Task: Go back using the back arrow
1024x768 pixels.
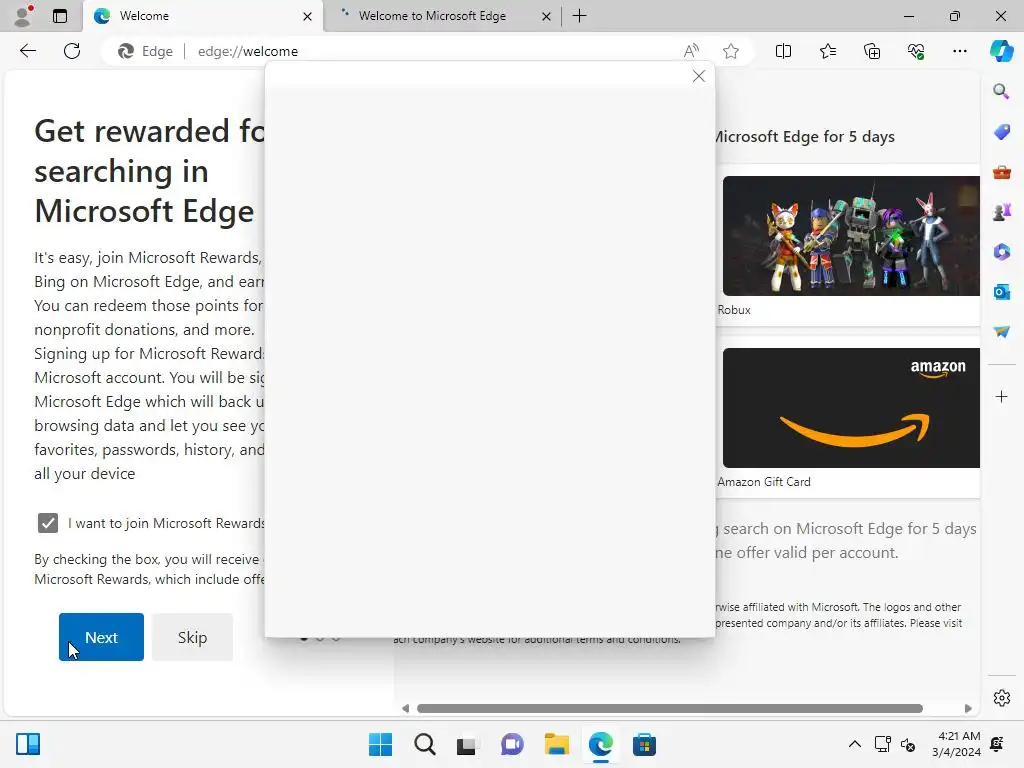Action: pos(28,51)
